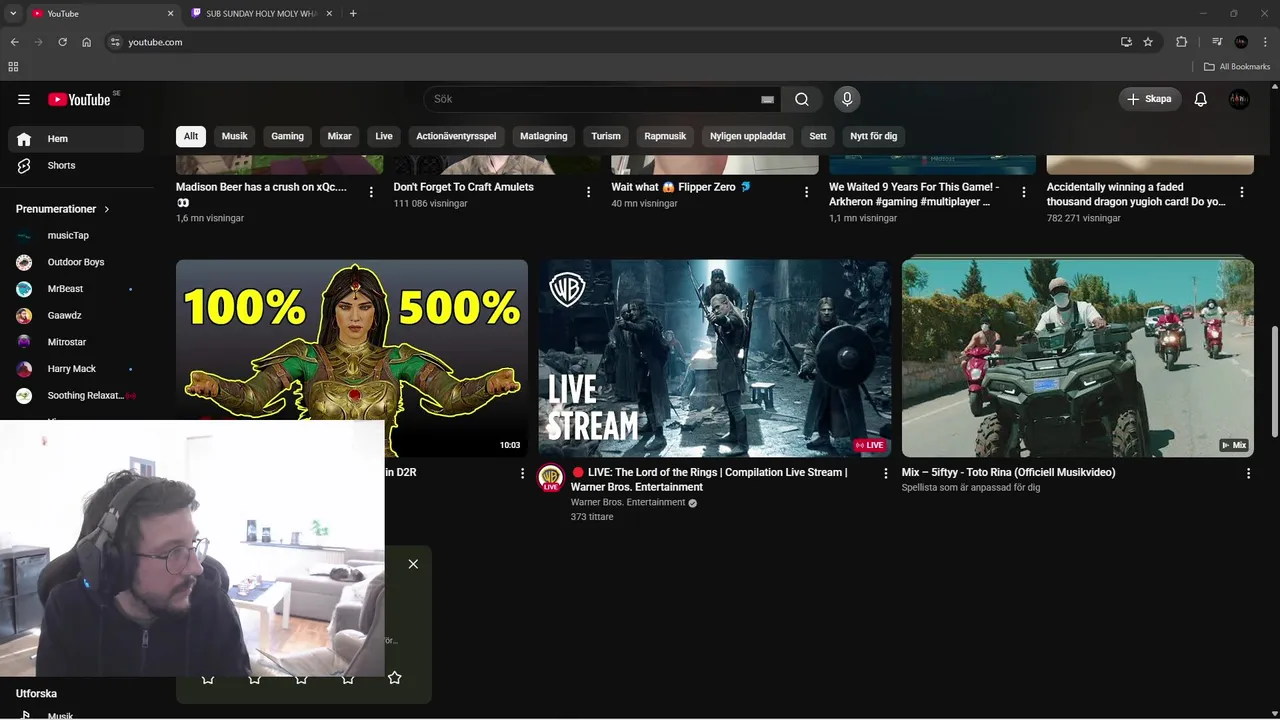
Task: Open the Chrome apps grid icon
Action: pyautogui.click(x=13, y=67)
